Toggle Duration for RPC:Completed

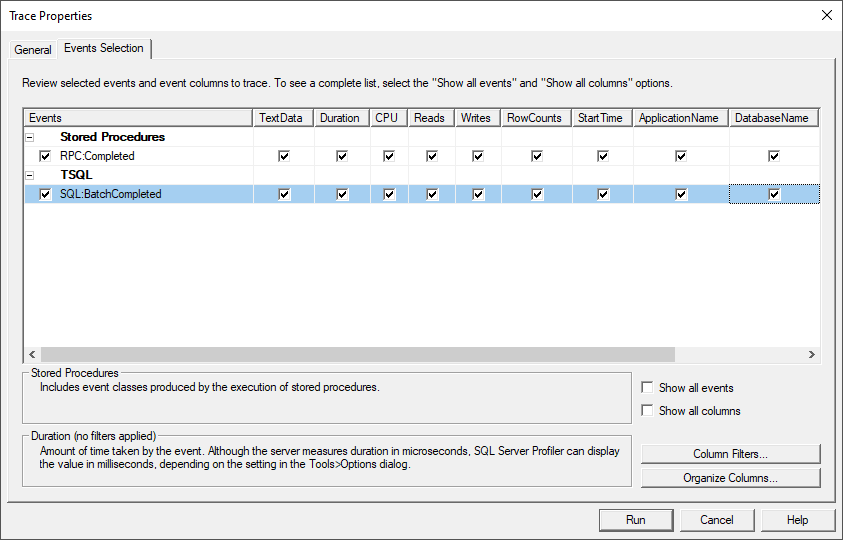[x=342, y=156]
